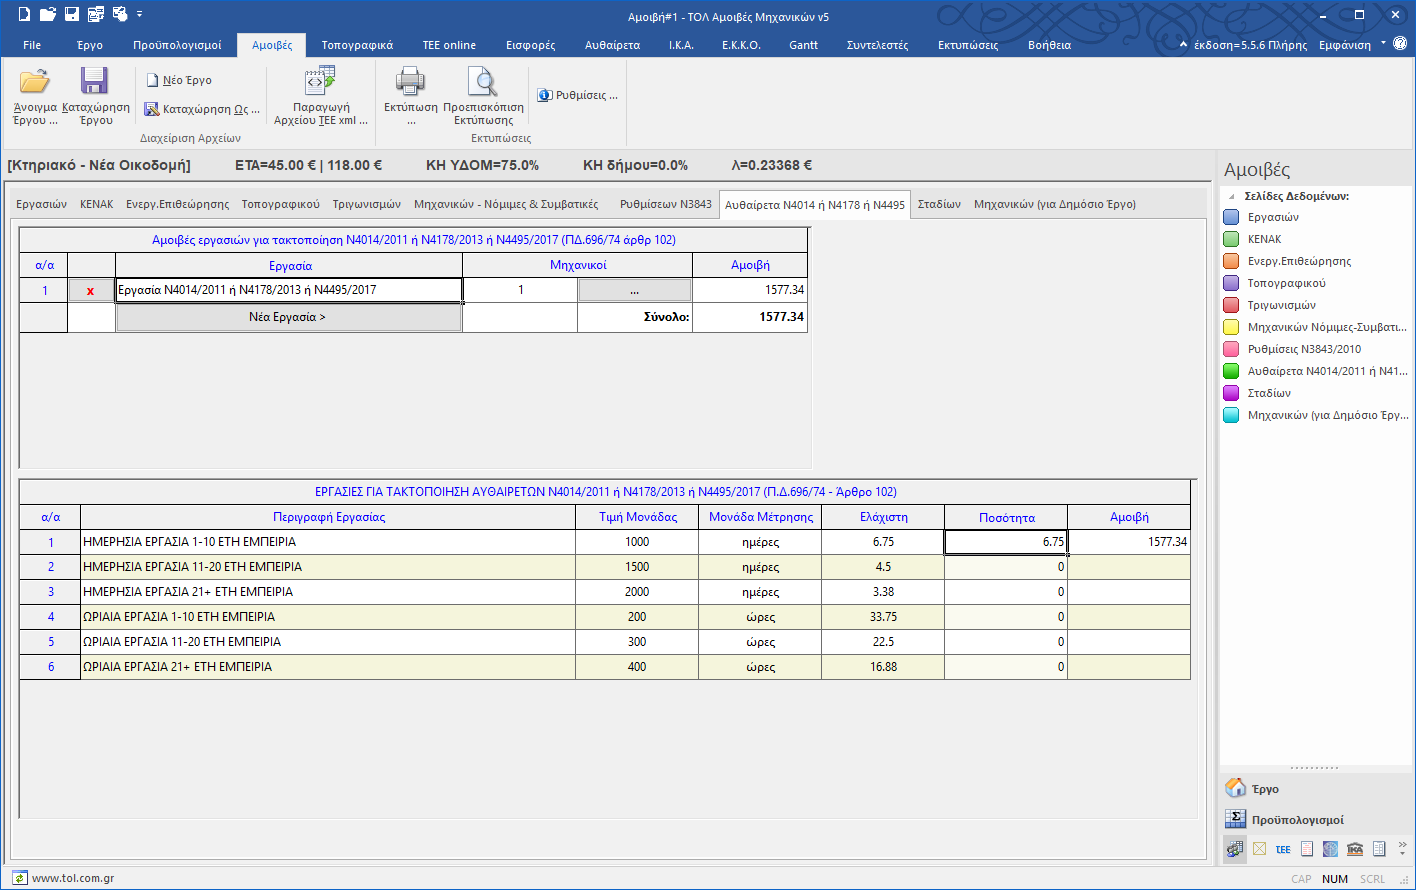Open Προεπισκόπιση Εκτύπωσης magnifier icon
Viewport: 1416px width, 890px height.
[x=483, y=82]
